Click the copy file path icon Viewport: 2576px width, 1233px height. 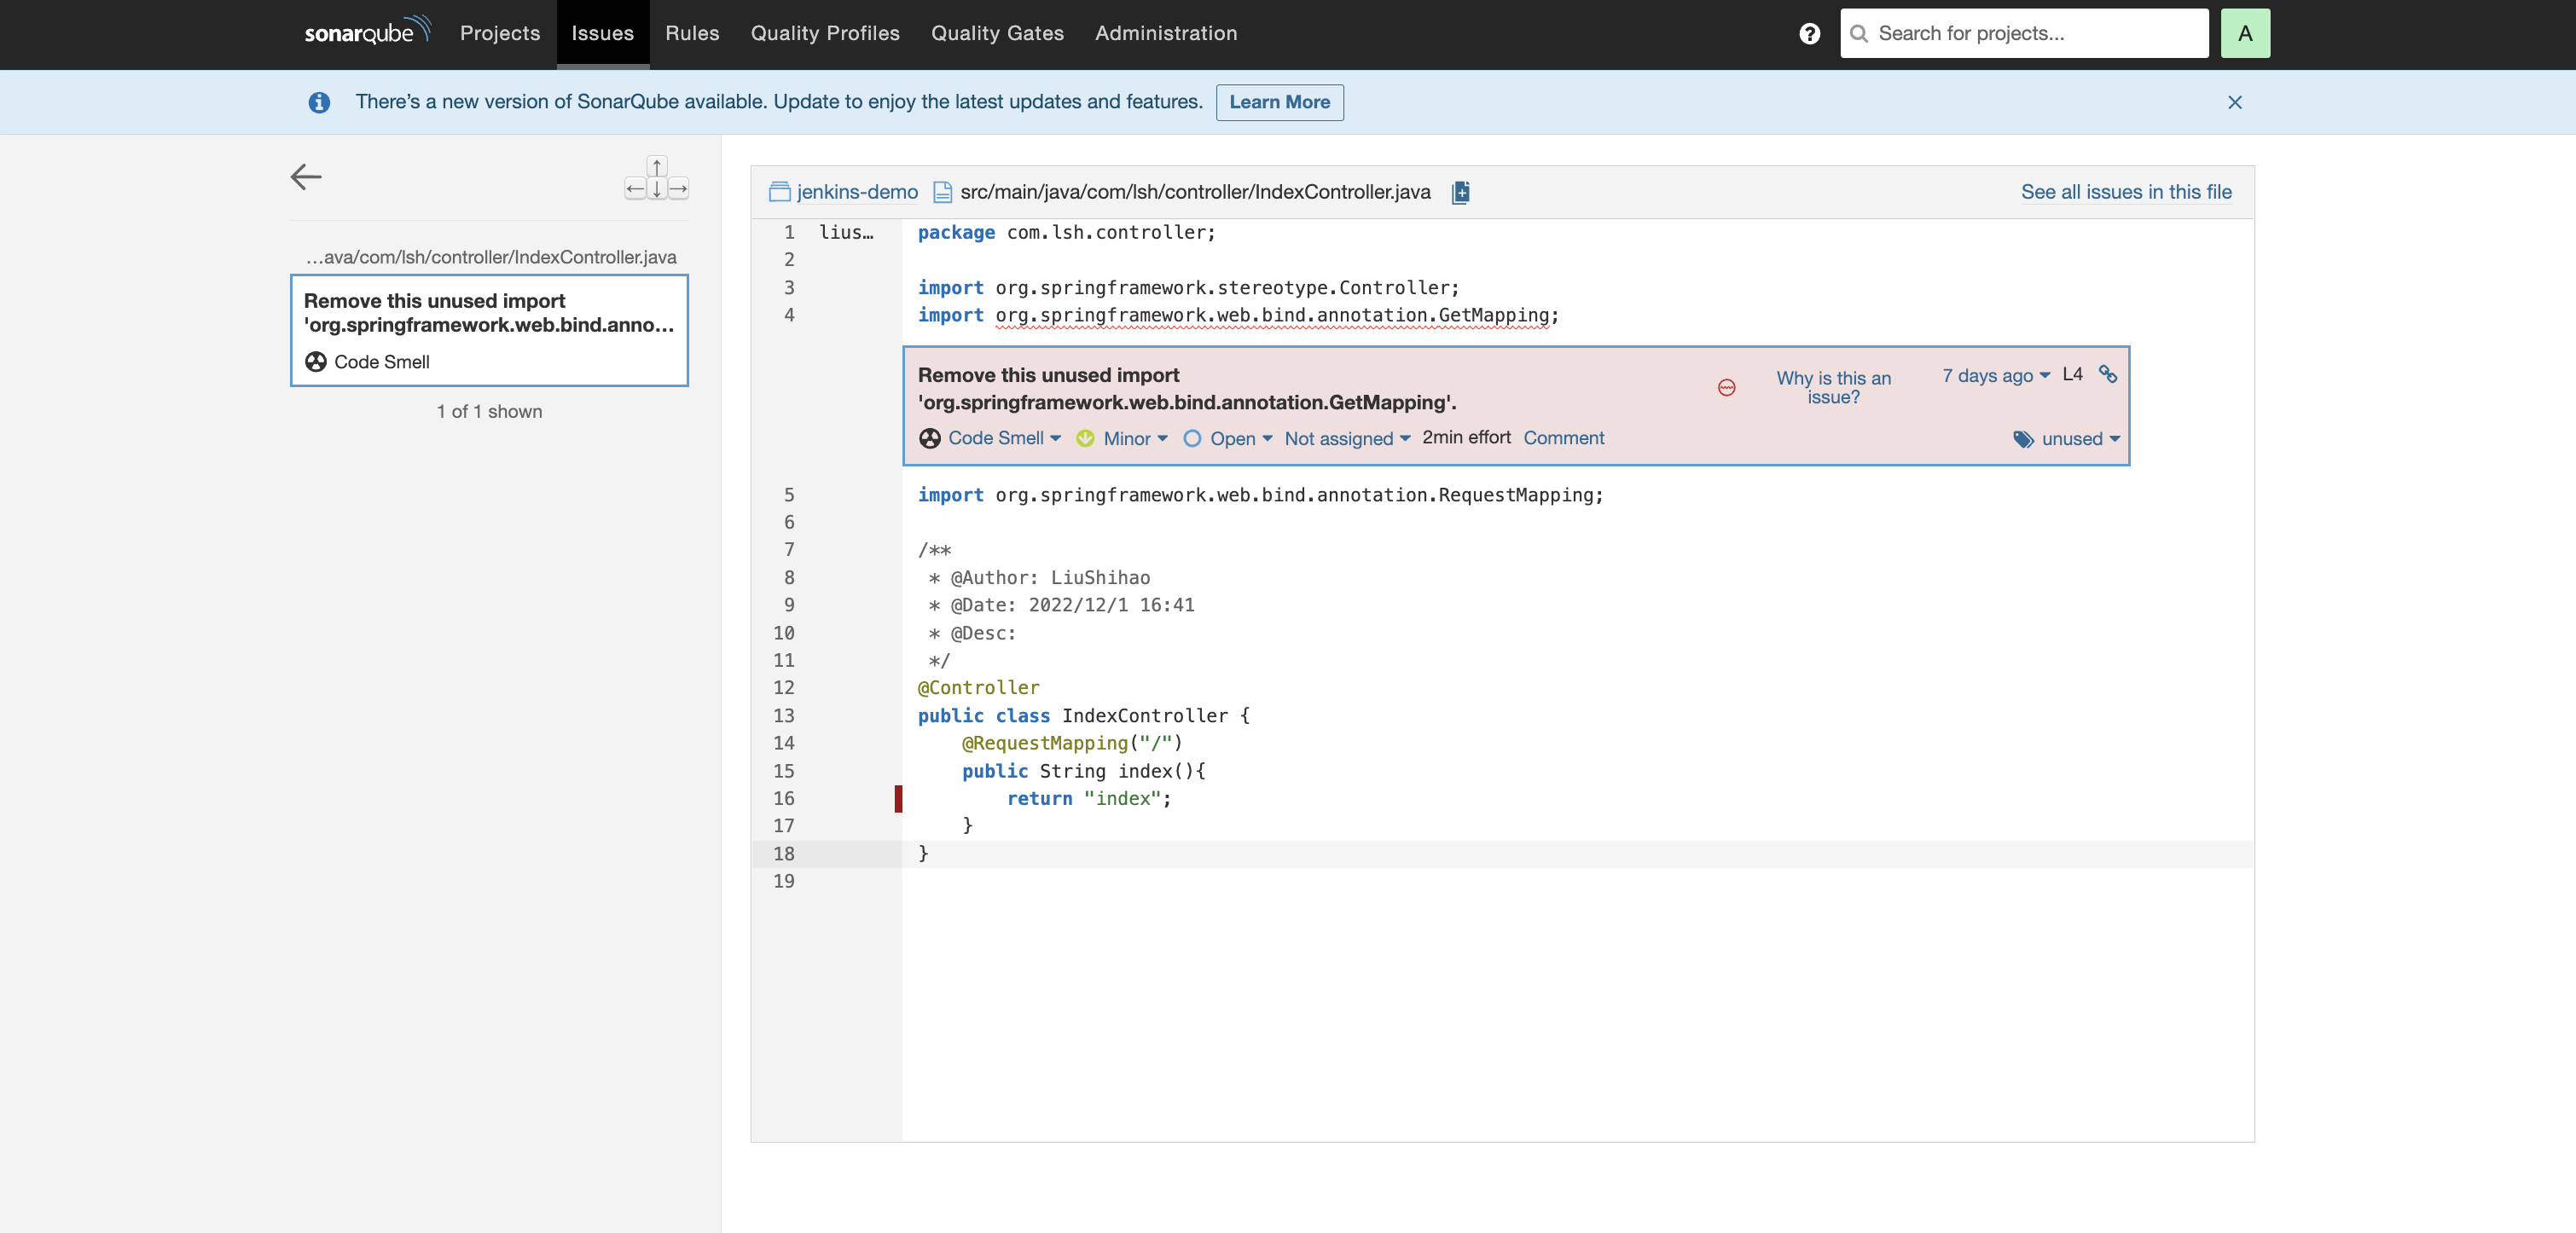click(1460, 192)
